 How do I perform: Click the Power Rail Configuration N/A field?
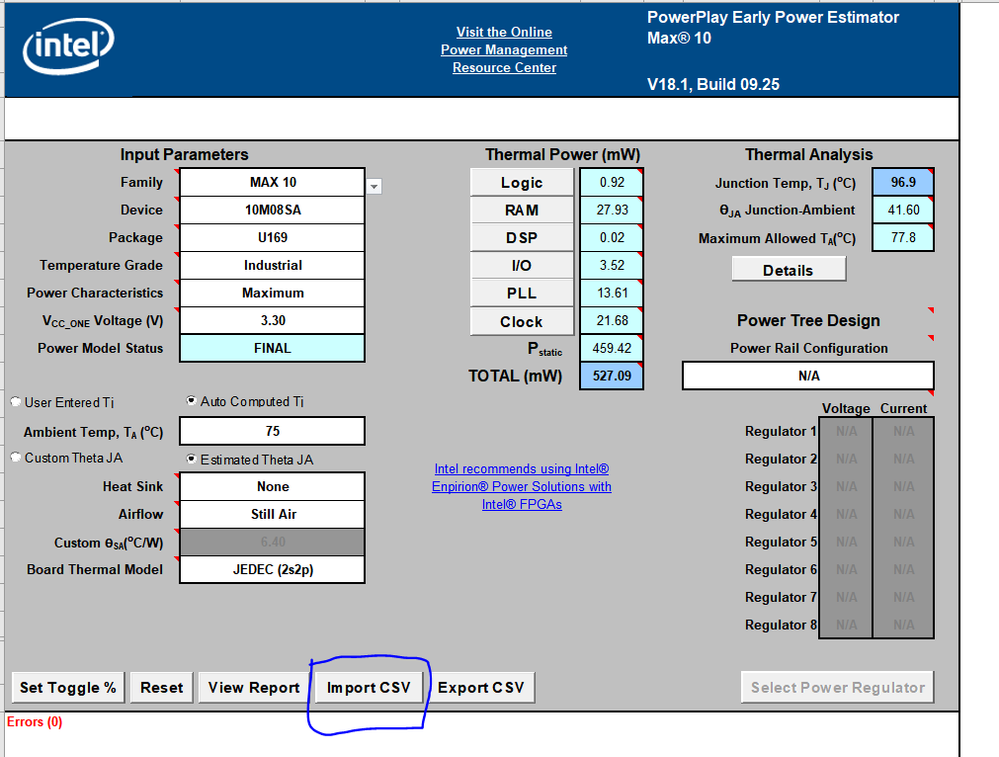pyautogui.click(x=809, y=376)
